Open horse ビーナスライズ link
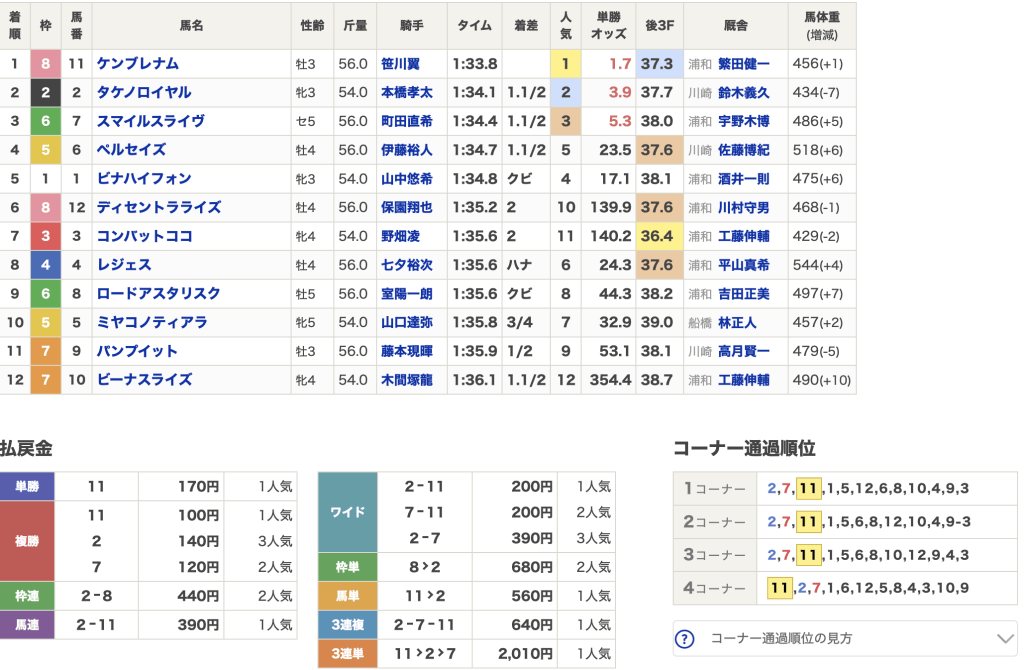1024x670 pixels. pyautogui.click(x=144, y=380)
